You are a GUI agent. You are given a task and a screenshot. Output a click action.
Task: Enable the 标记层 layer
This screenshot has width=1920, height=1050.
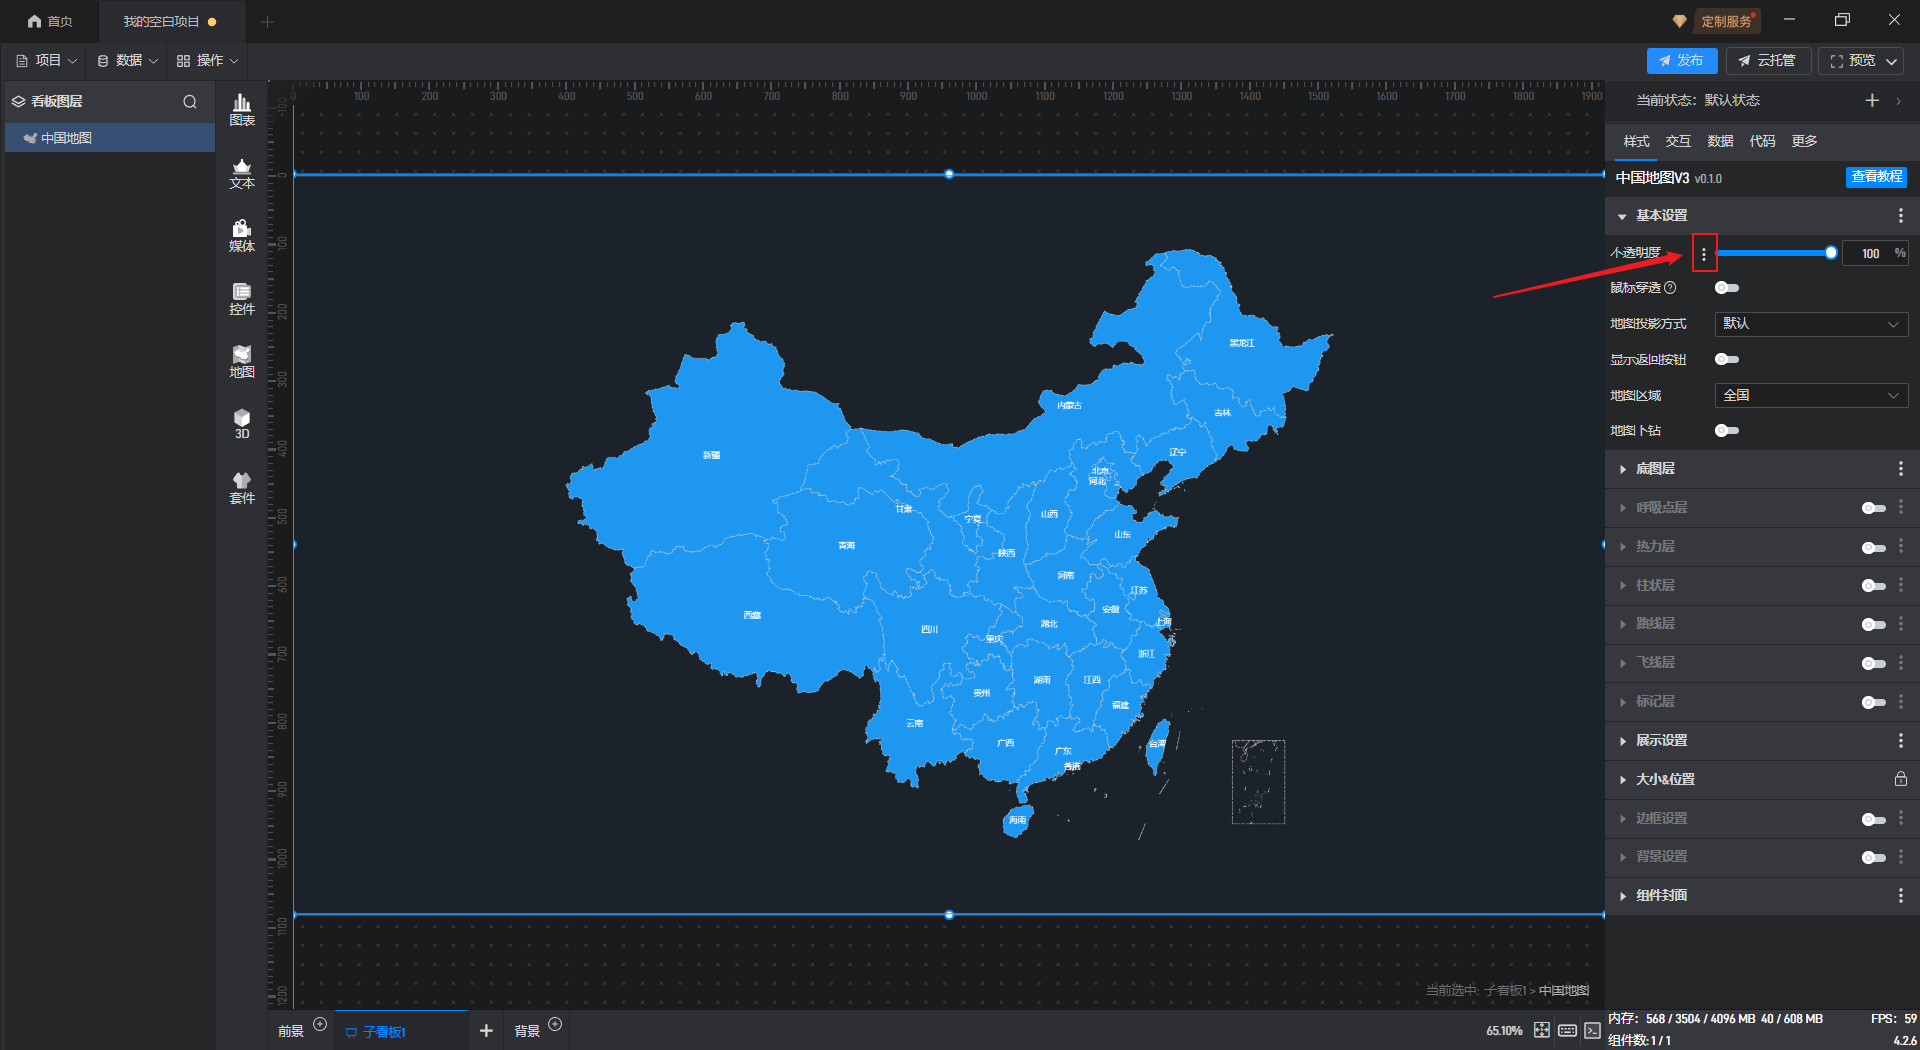(1874, 702)
